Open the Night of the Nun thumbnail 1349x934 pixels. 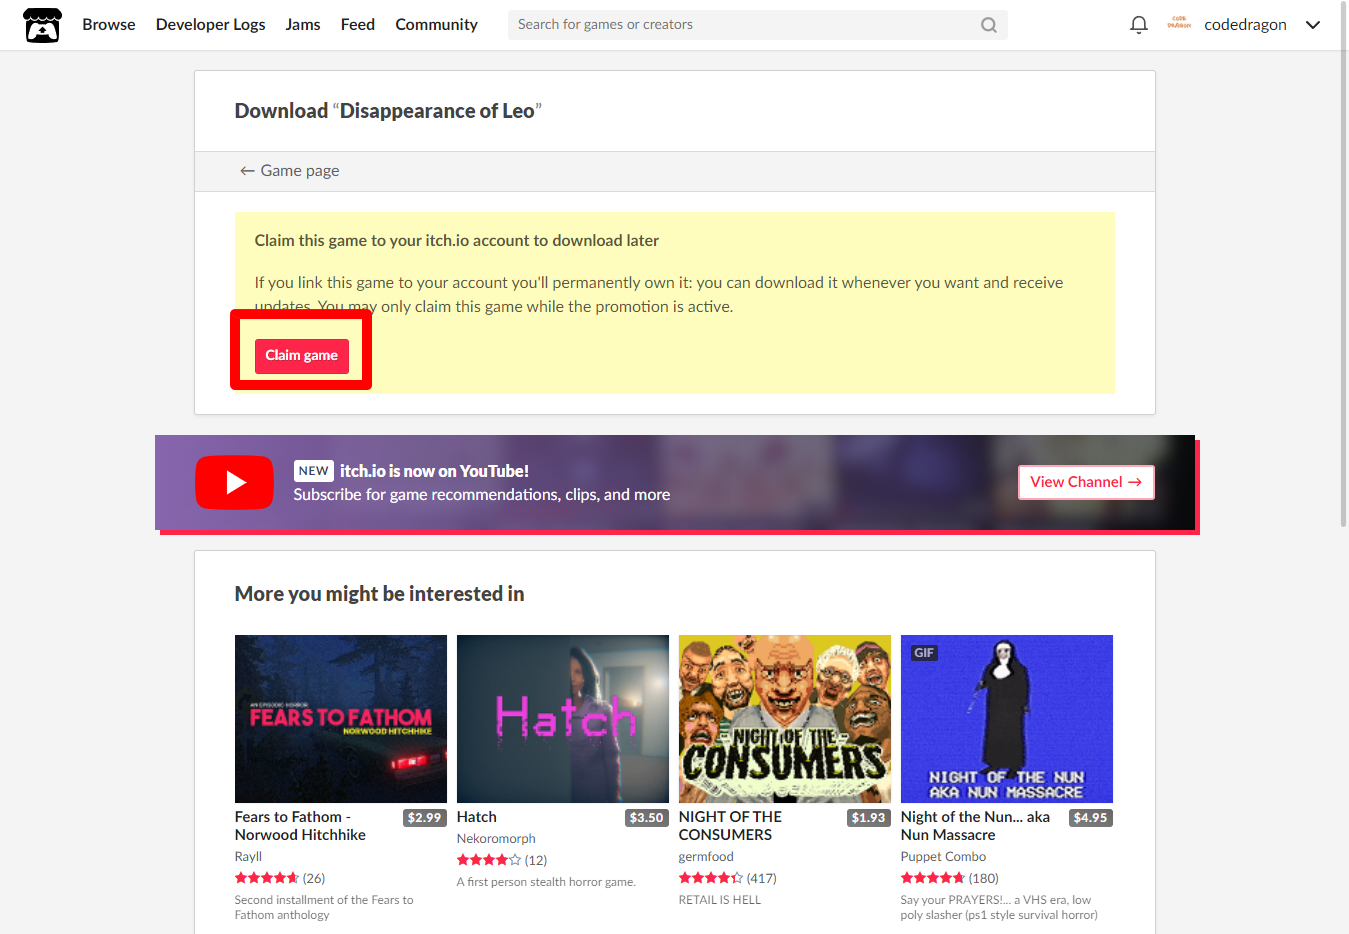pos(1006,719)
